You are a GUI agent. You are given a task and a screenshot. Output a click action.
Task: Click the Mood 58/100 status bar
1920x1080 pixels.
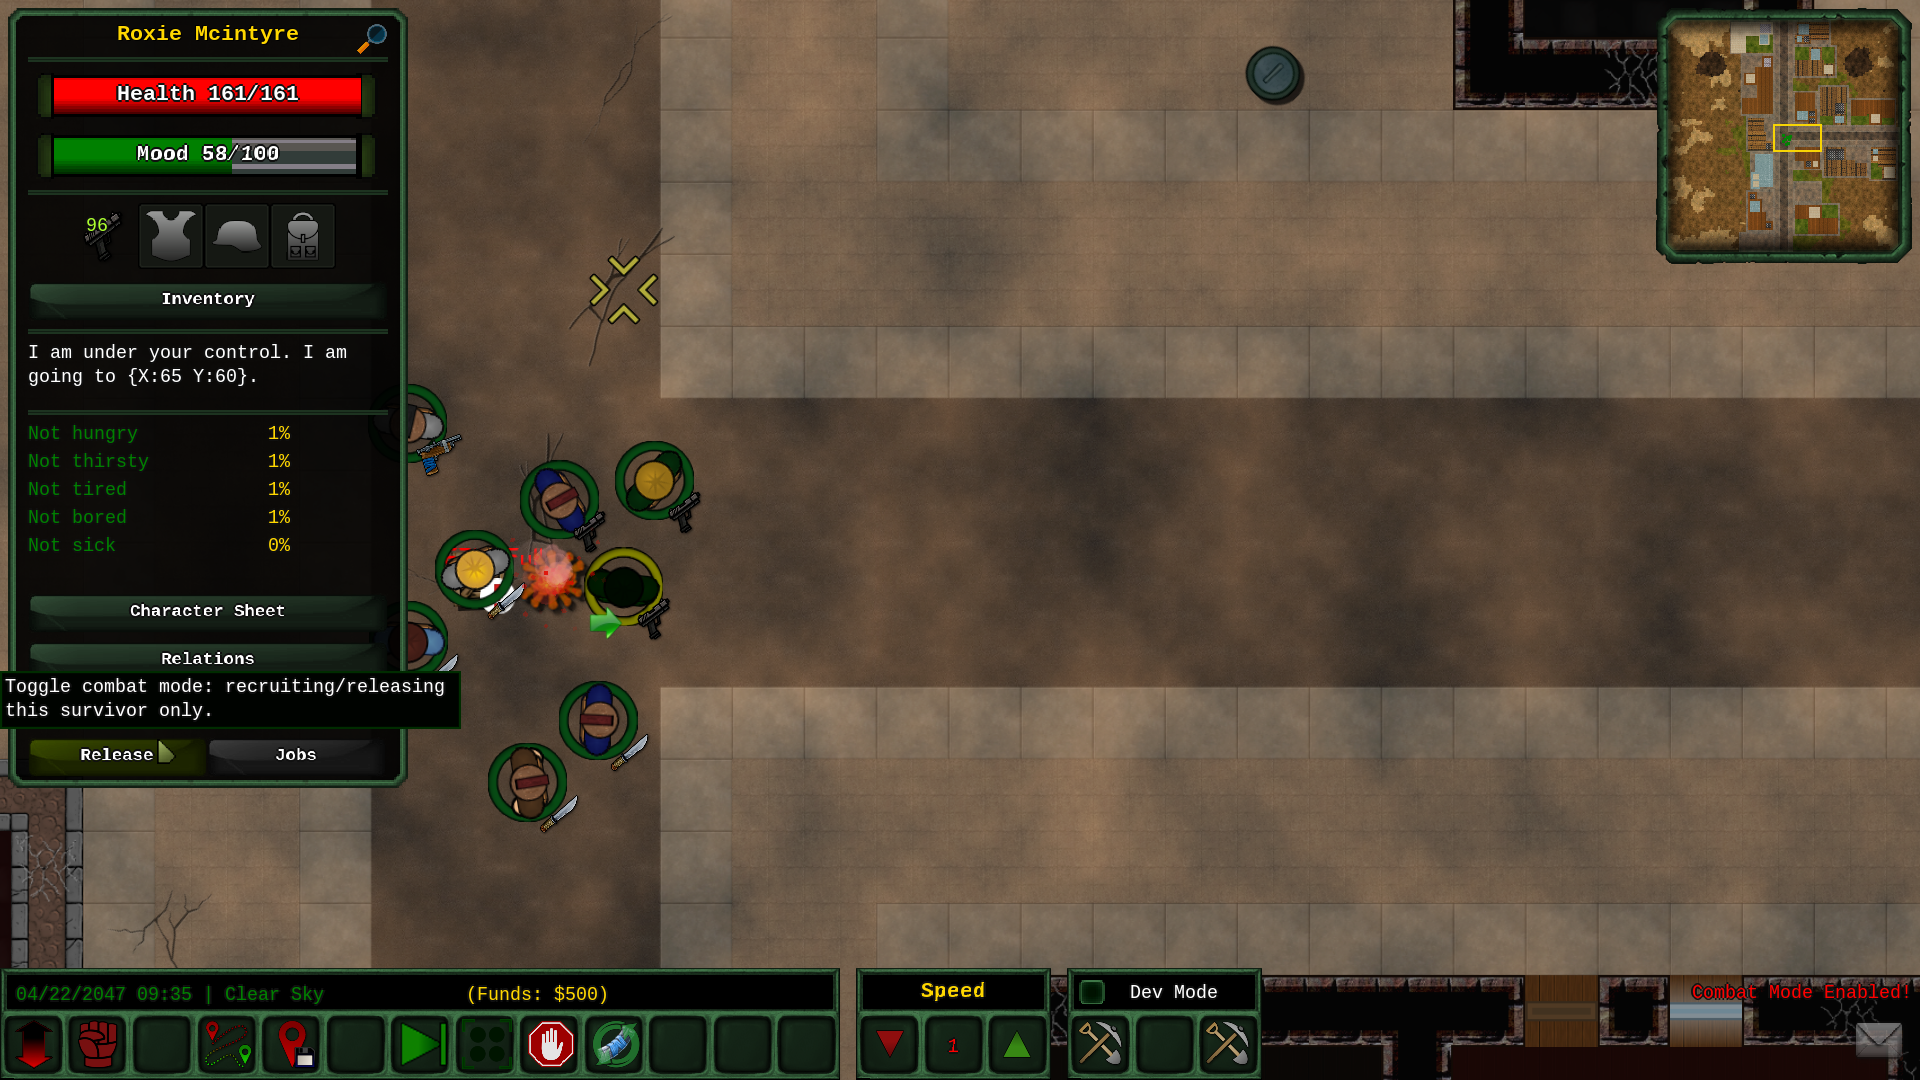[x=207, y=153]
